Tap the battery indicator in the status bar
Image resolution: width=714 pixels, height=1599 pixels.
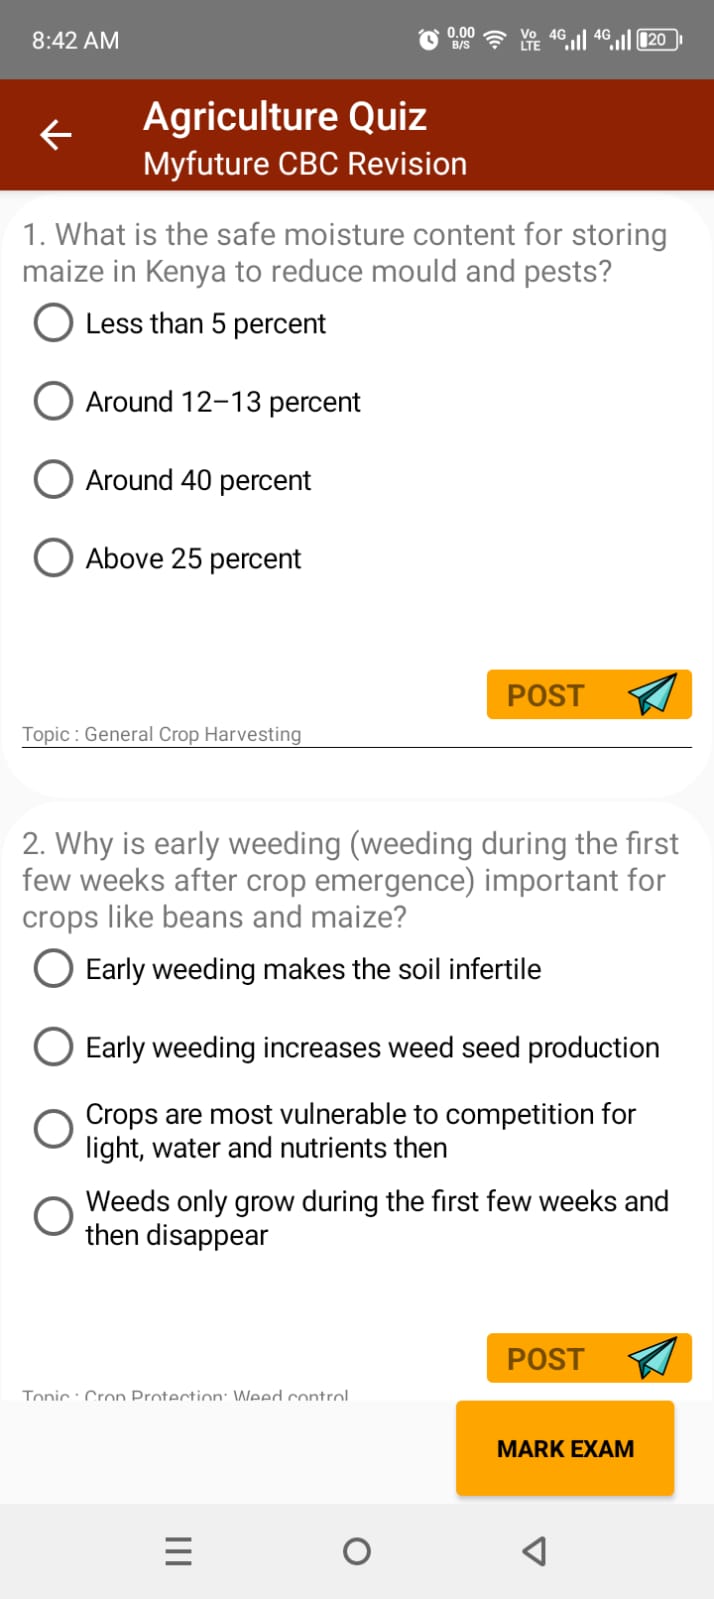click(x=657, y=40)
